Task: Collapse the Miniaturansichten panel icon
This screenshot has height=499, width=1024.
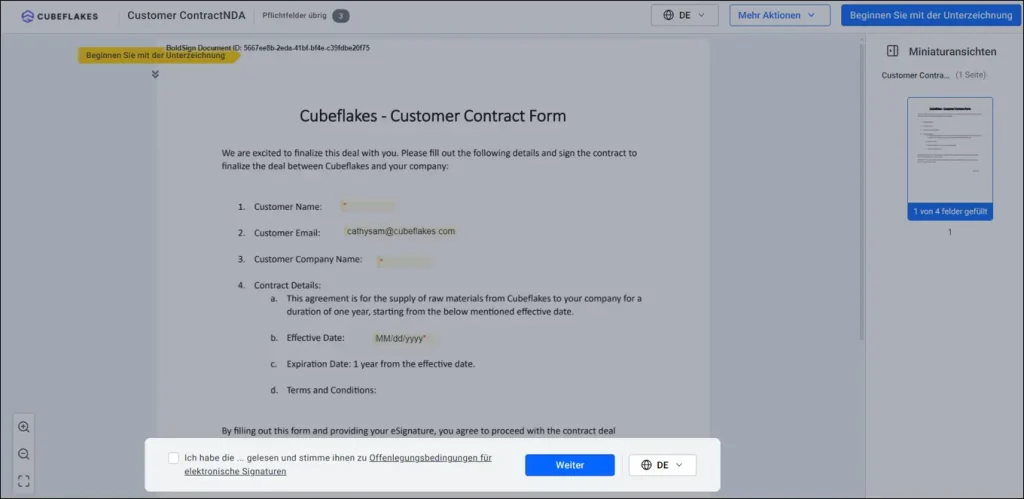Action: coord(892,52)
